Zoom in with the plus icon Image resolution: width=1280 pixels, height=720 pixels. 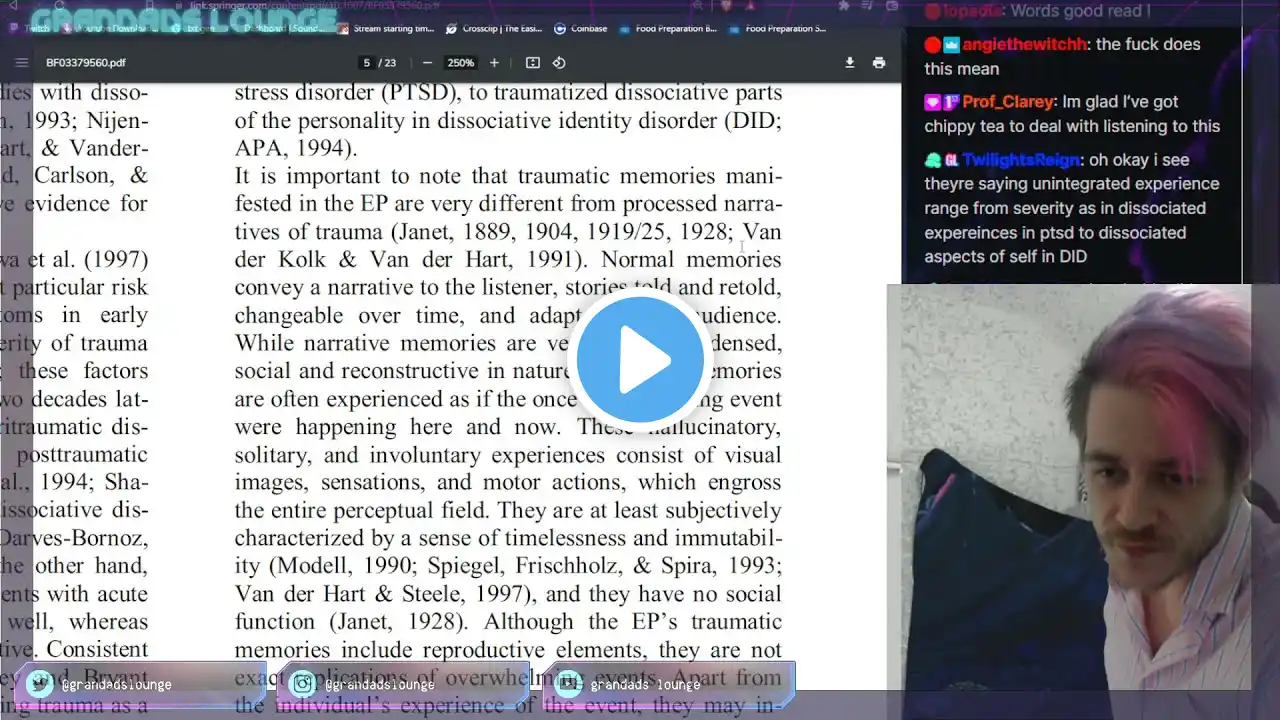494,63
